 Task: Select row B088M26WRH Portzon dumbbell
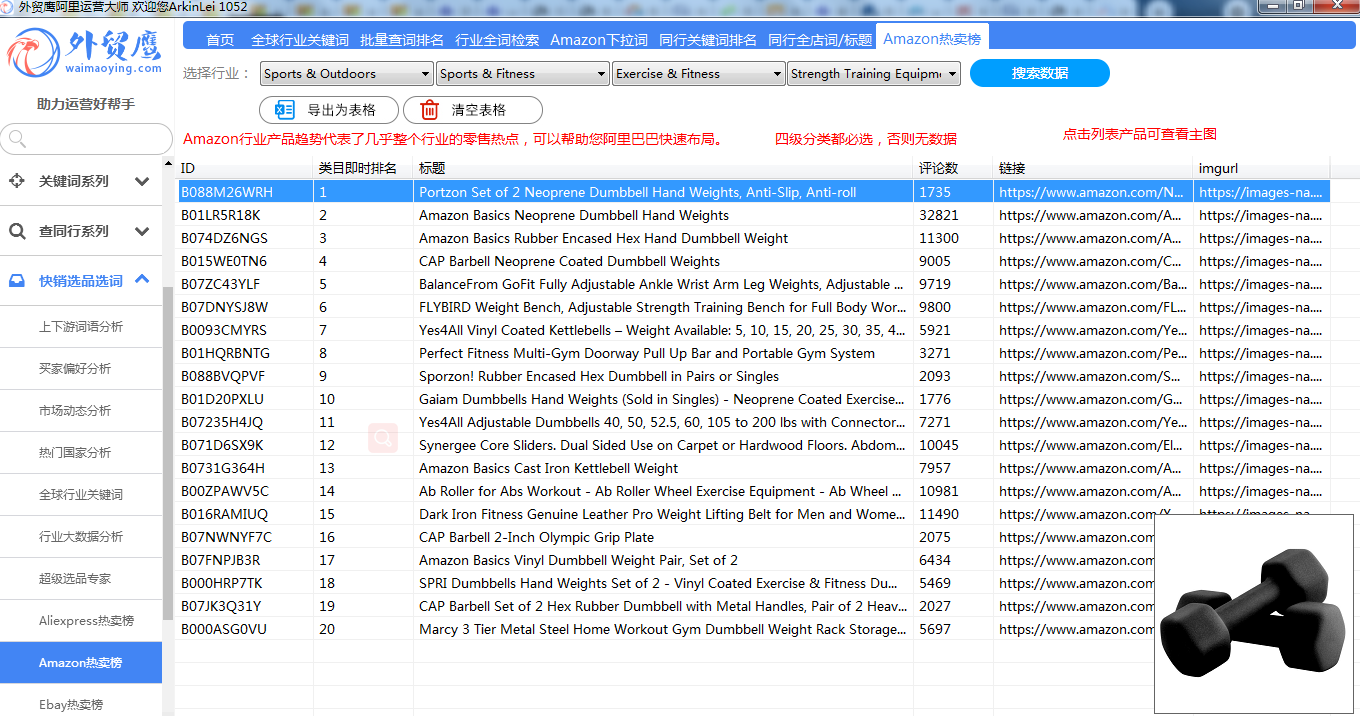coord(753,192)
